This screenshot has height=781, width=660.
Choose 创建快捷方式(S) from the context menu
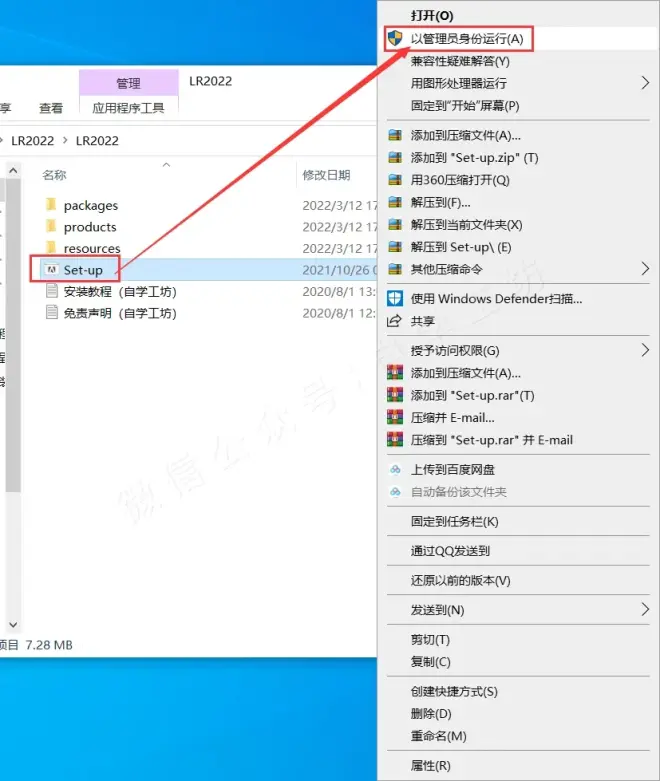454,691
